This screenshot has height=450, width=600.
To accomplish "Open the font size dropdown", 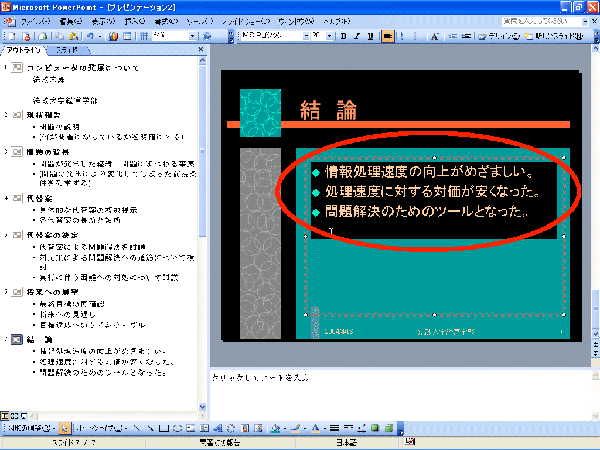I will [x=329, y=36].
